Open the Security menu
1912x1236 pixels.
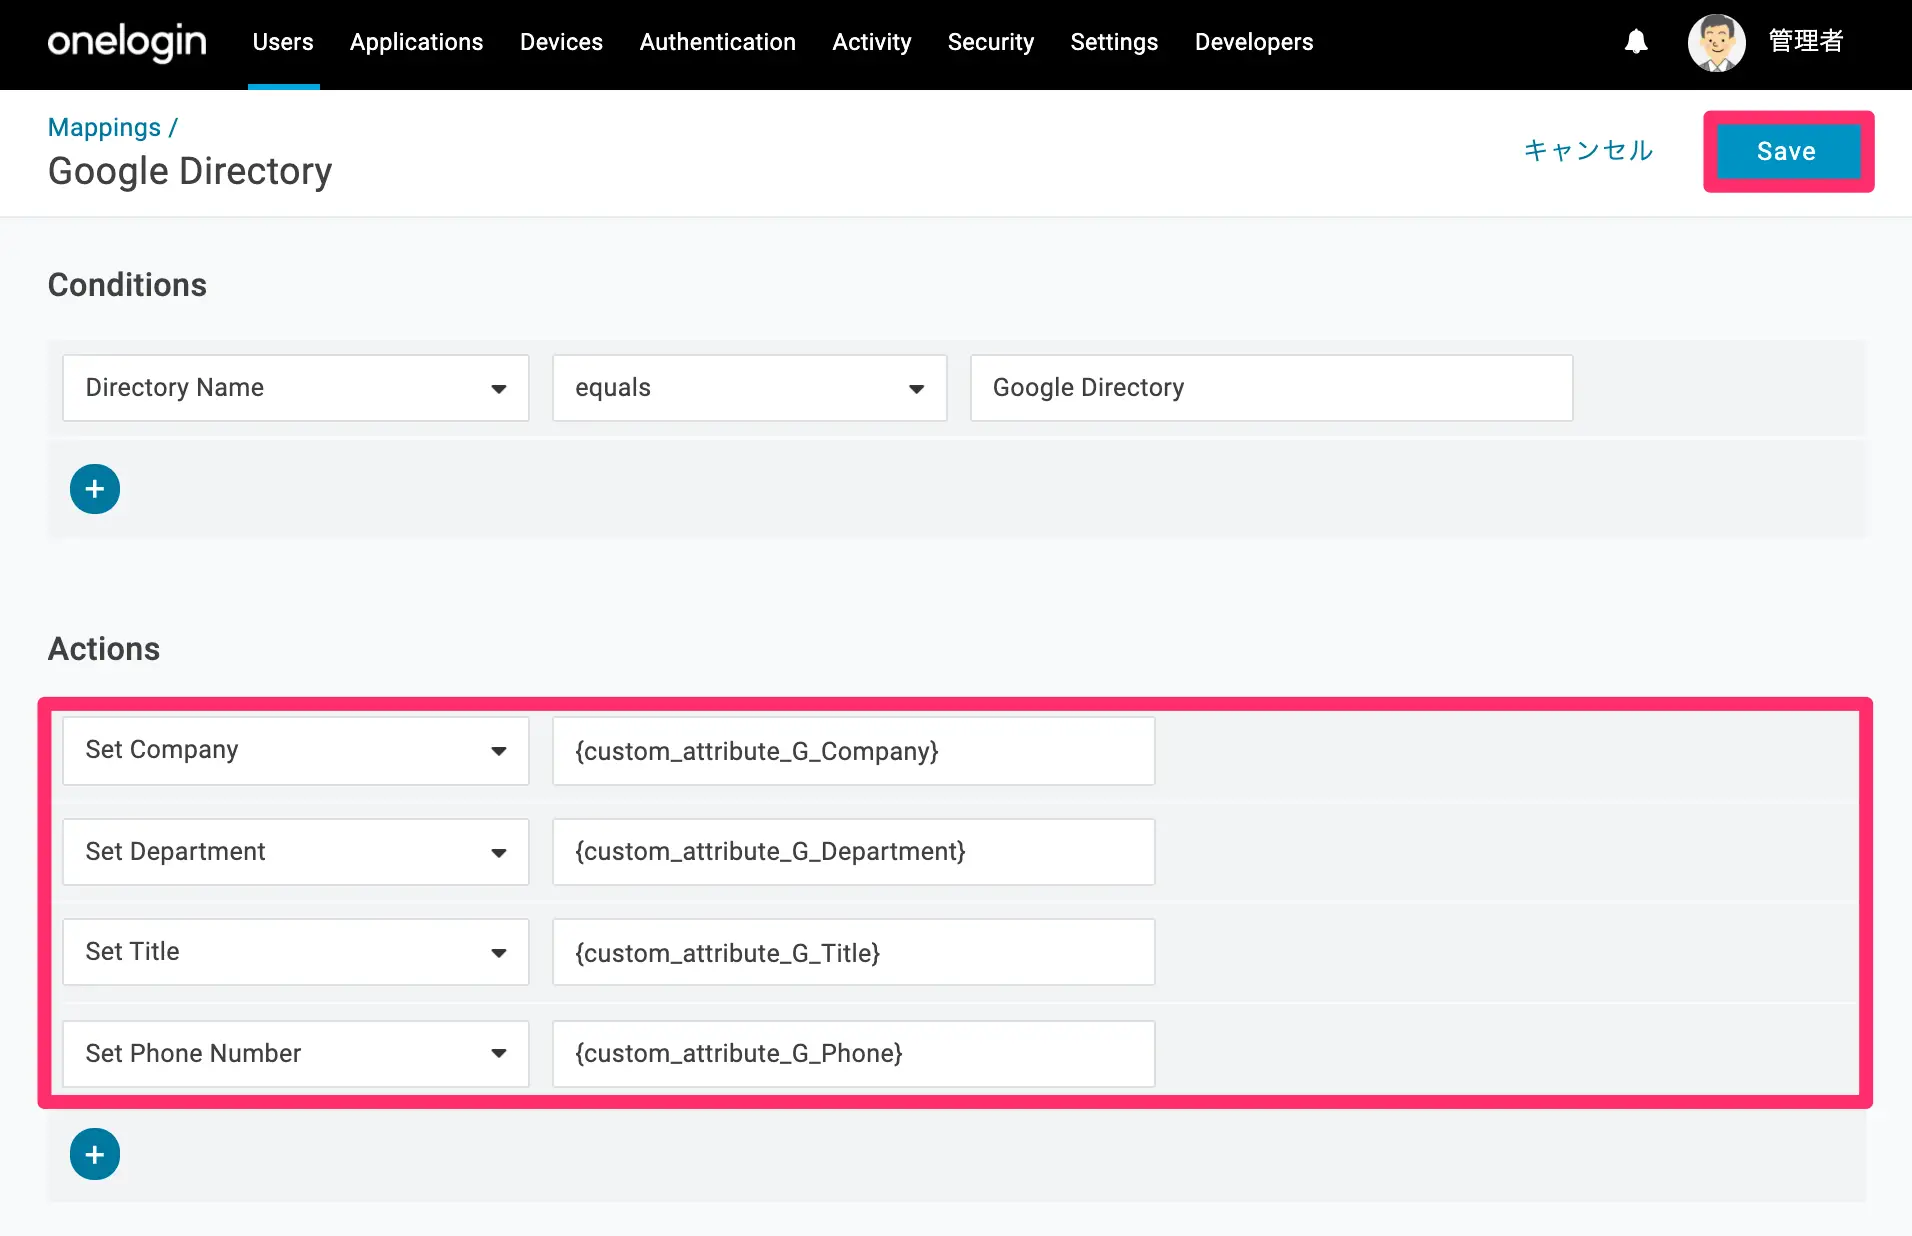(x=990, y=42)
